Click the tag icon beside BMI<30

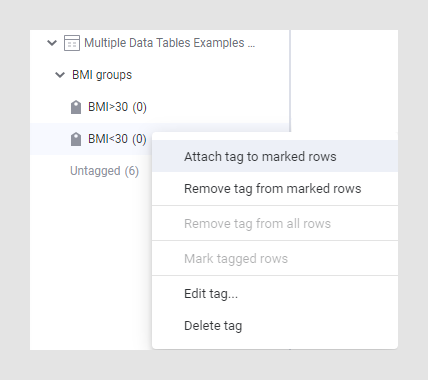76,139
